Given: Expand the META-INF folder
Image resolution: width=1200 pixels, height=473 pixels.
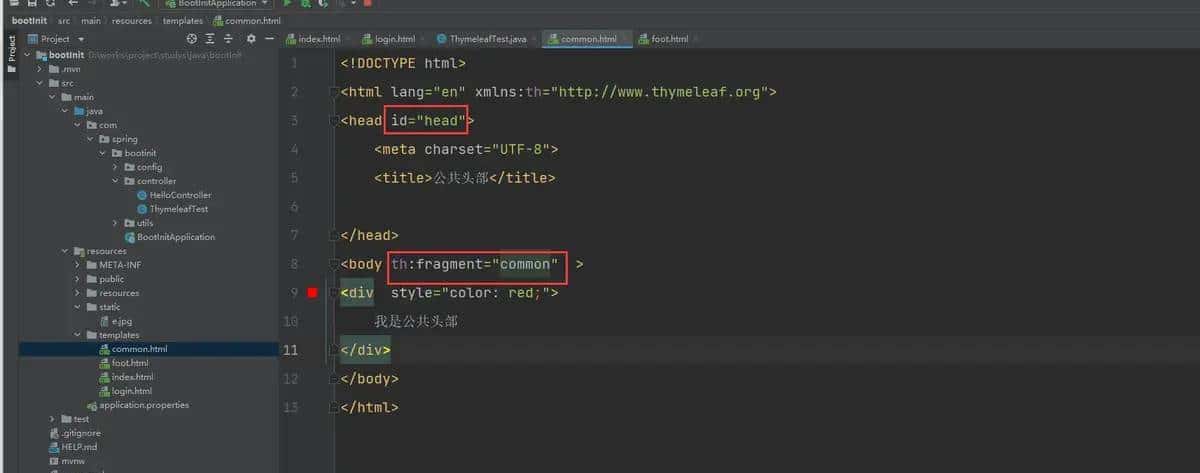Looking at the screenshot, I should [77, 265].
